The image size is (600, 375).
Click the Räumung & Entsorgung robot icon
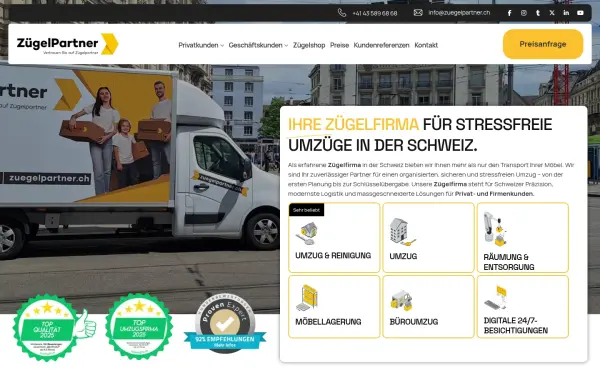(495, 229)
